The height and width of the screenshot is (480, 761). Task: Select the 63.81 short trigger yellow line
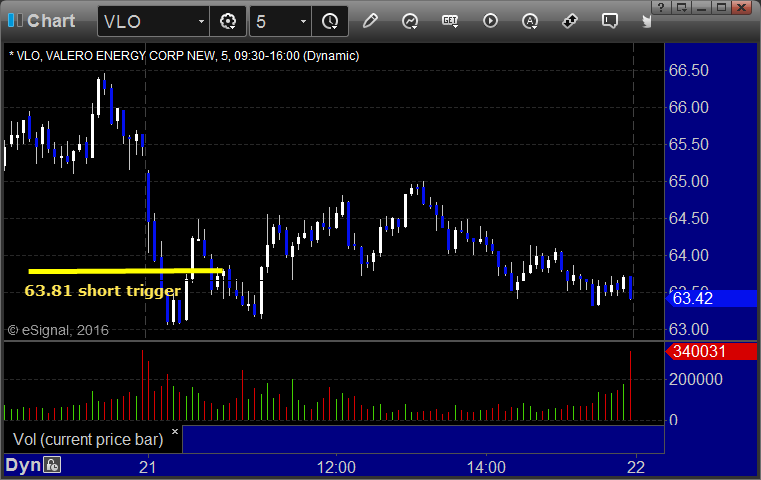coord(126,271)
